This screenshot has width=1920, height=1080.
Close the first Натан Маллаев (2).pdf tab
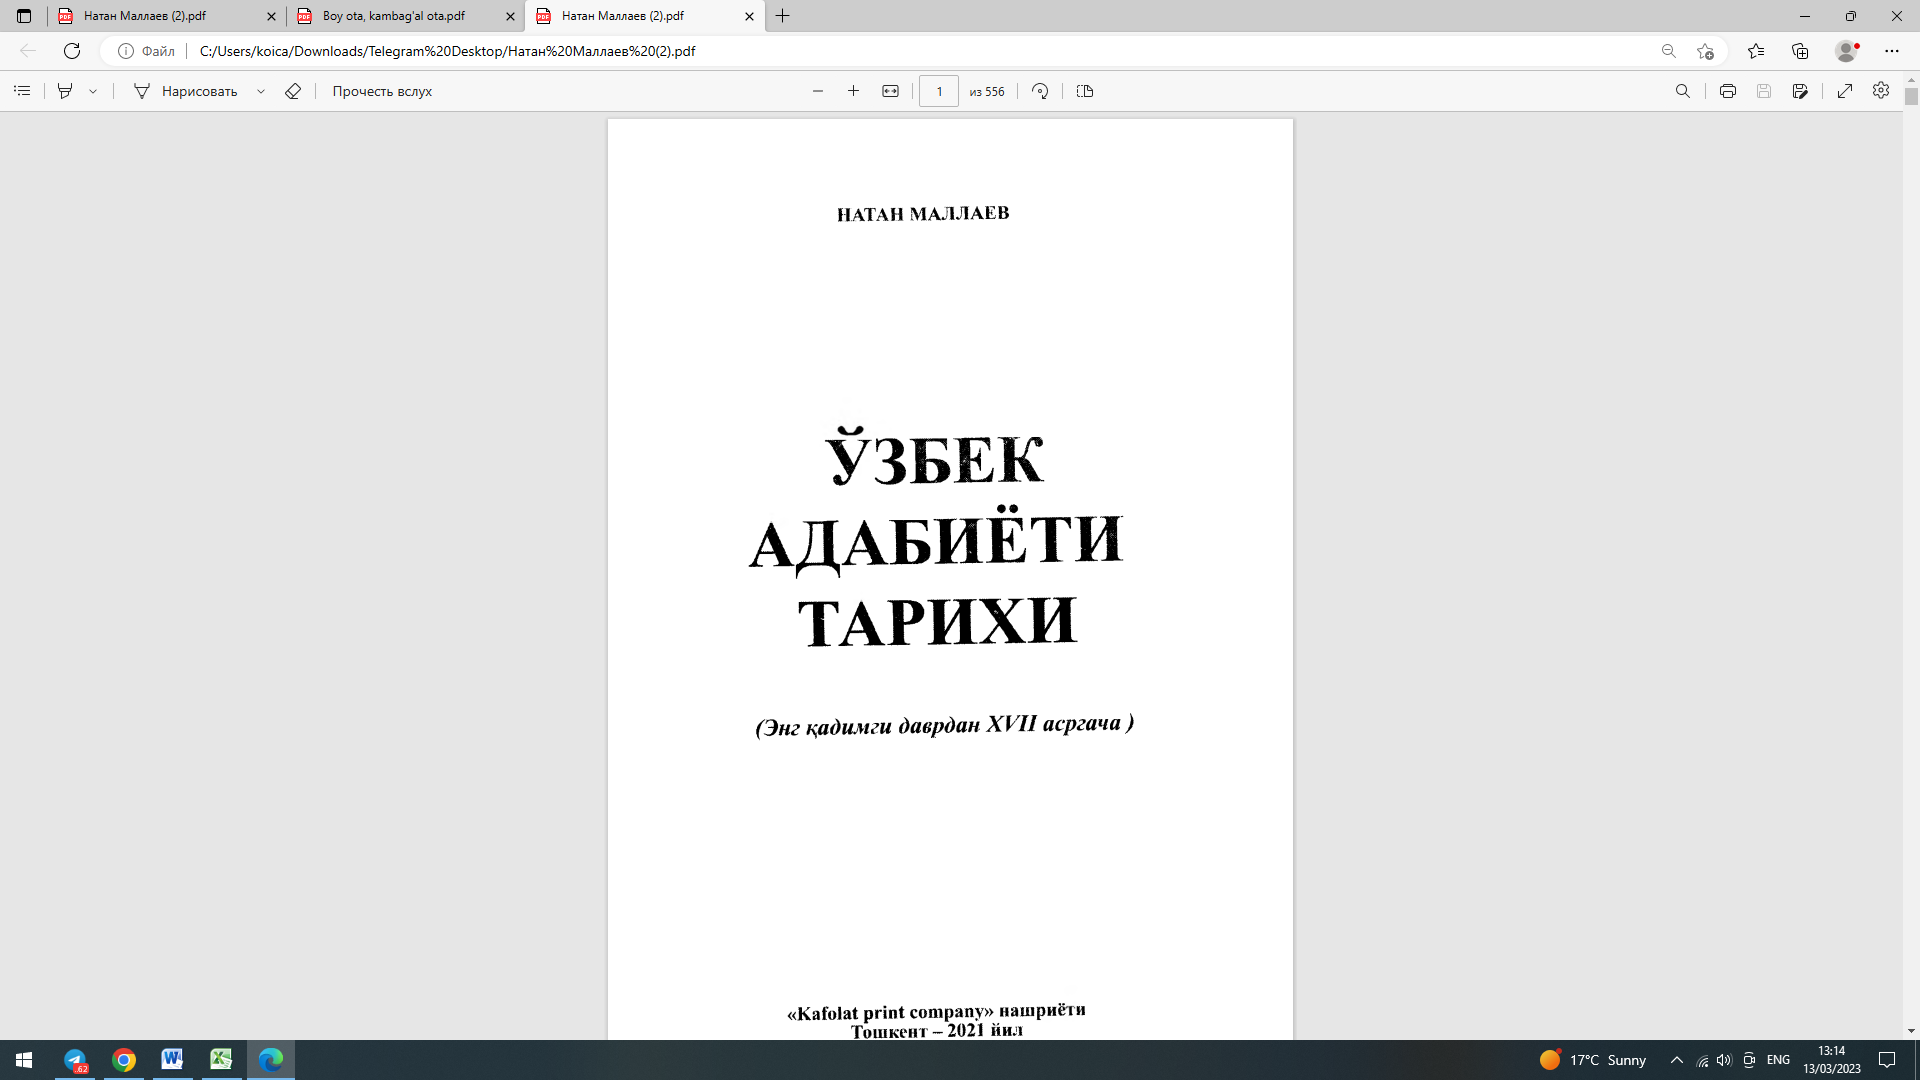[271, 16]
